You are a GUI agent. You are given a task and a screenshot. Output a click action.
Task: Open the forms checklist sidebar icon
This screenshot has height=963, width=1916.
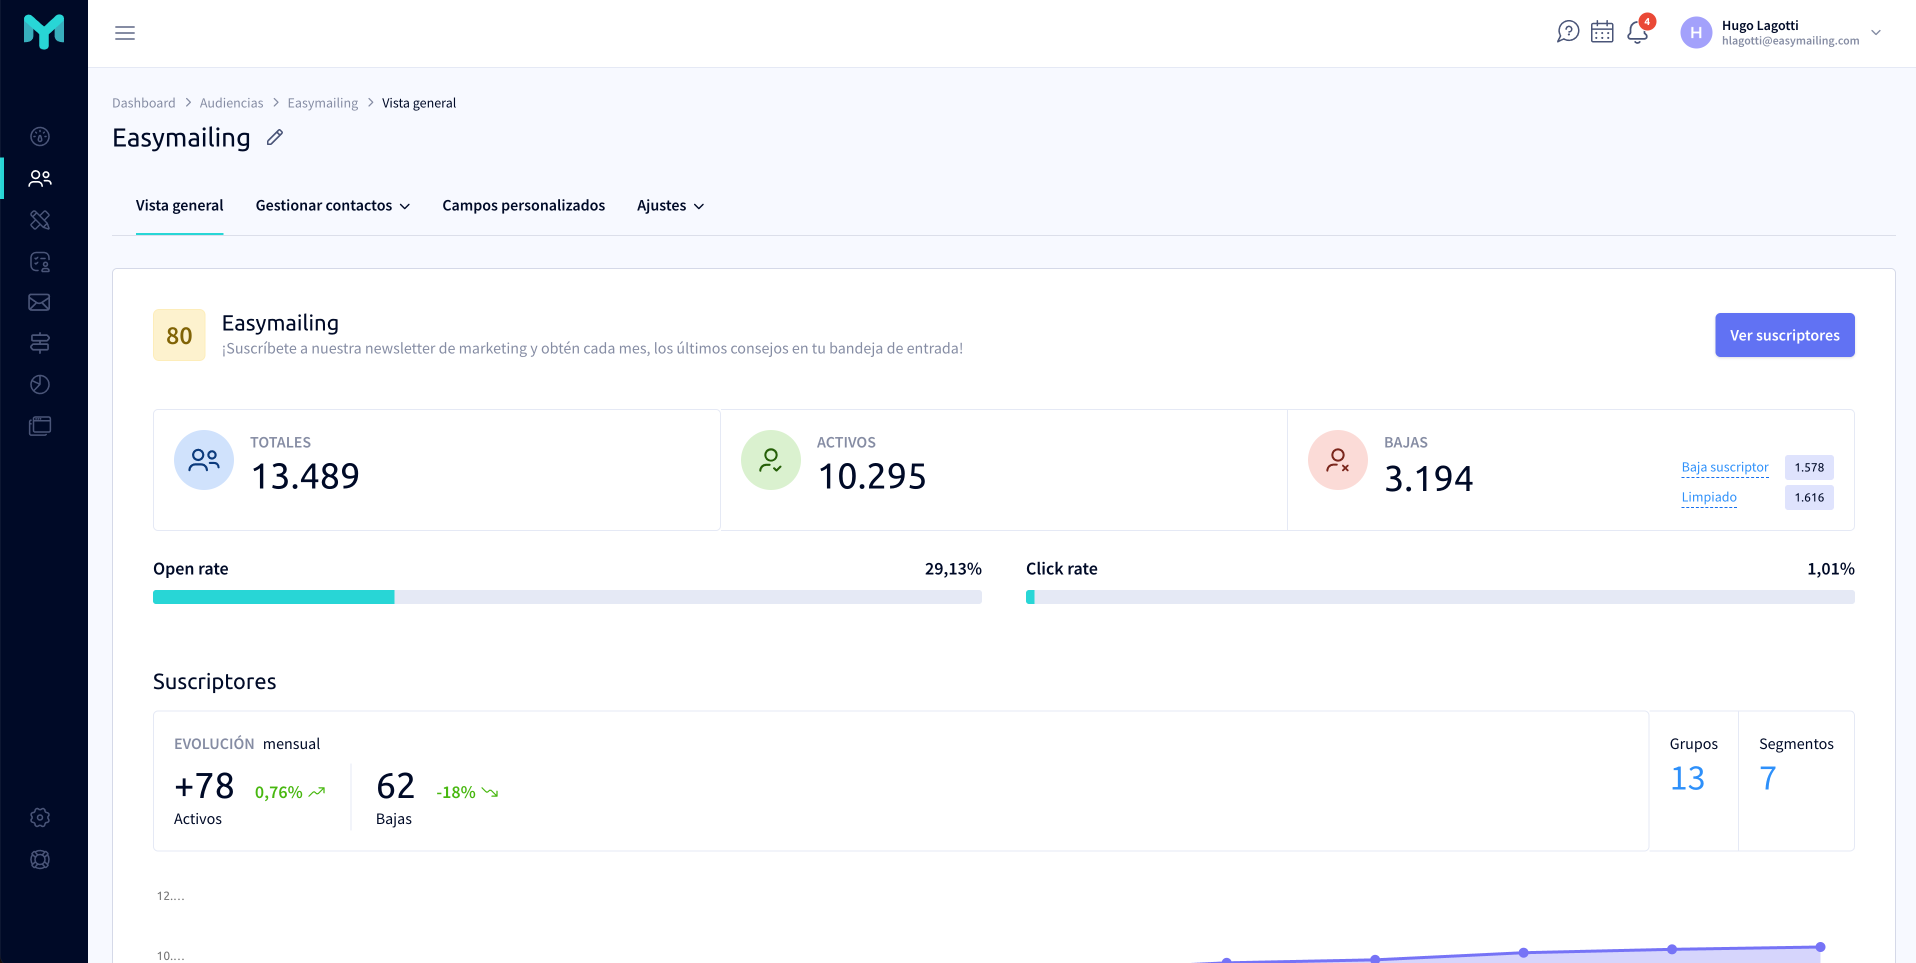(40, 262)
